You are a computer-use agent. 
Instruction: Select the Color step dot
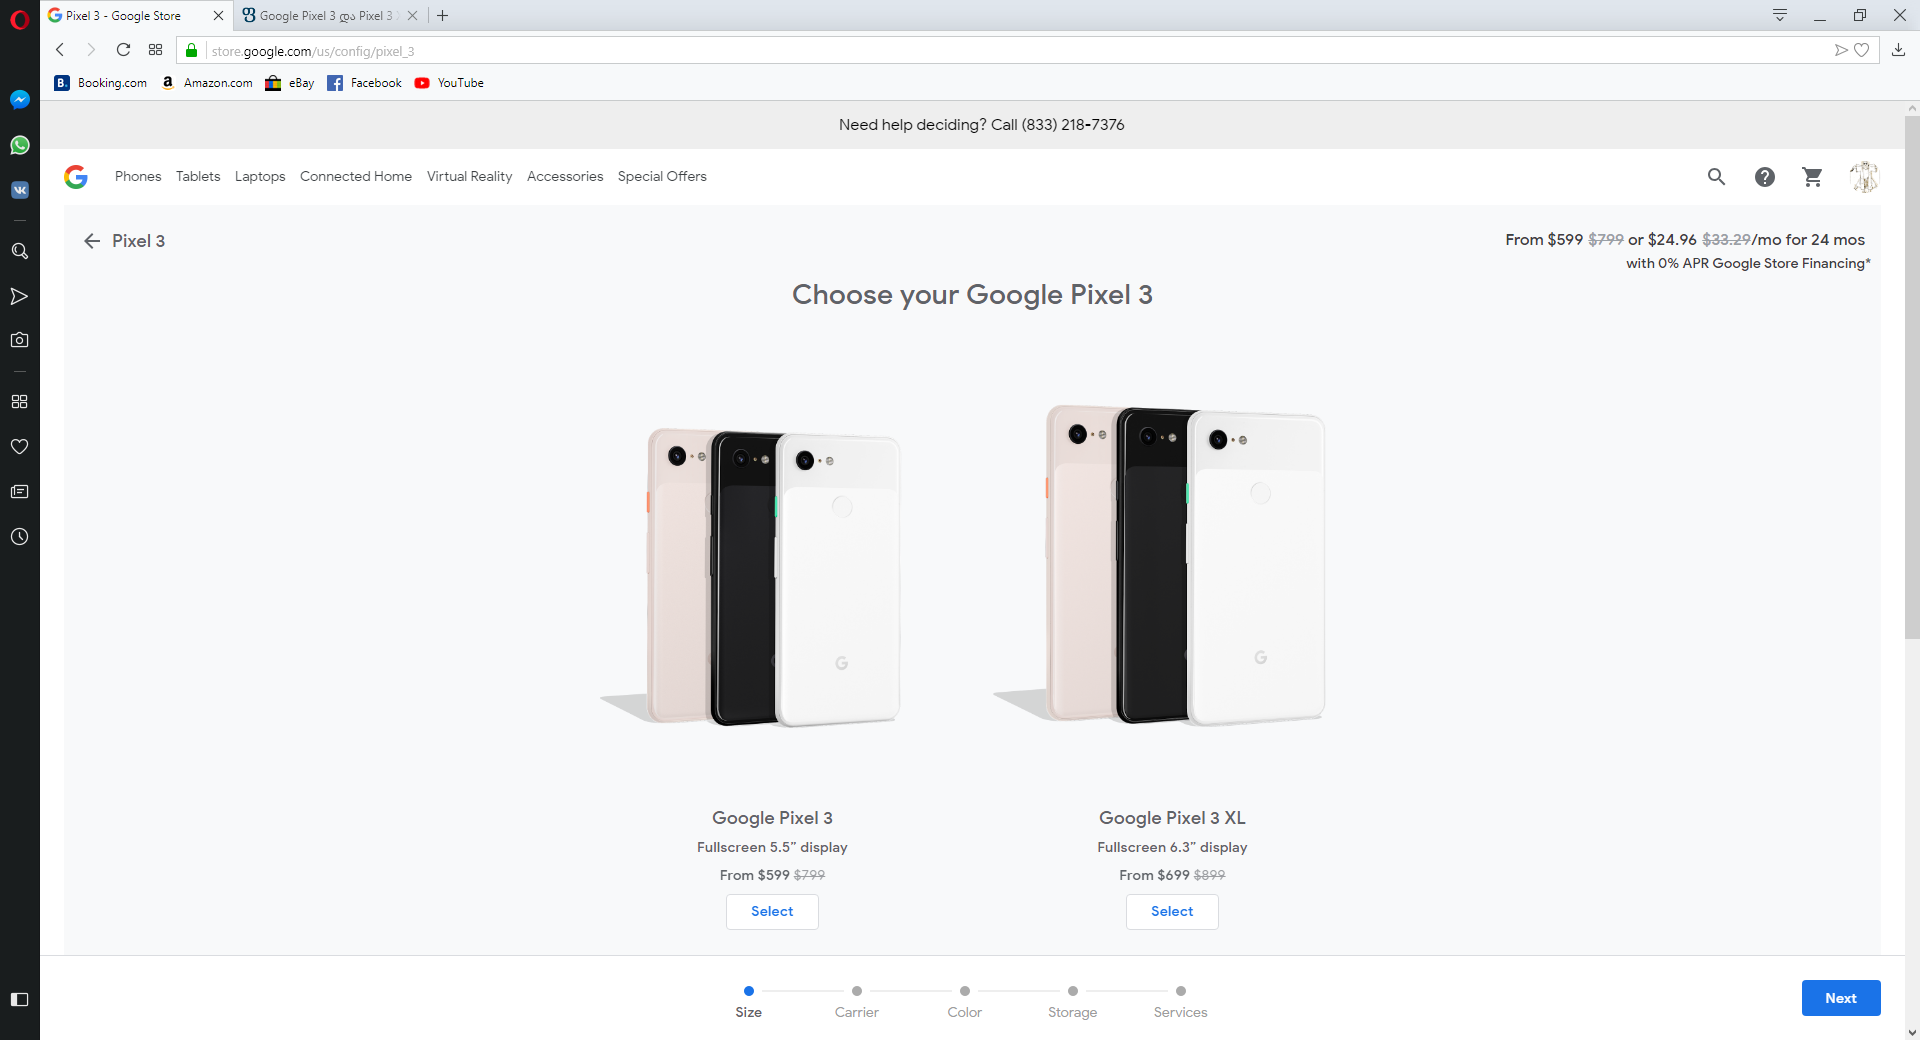click(x=965, y=991)
